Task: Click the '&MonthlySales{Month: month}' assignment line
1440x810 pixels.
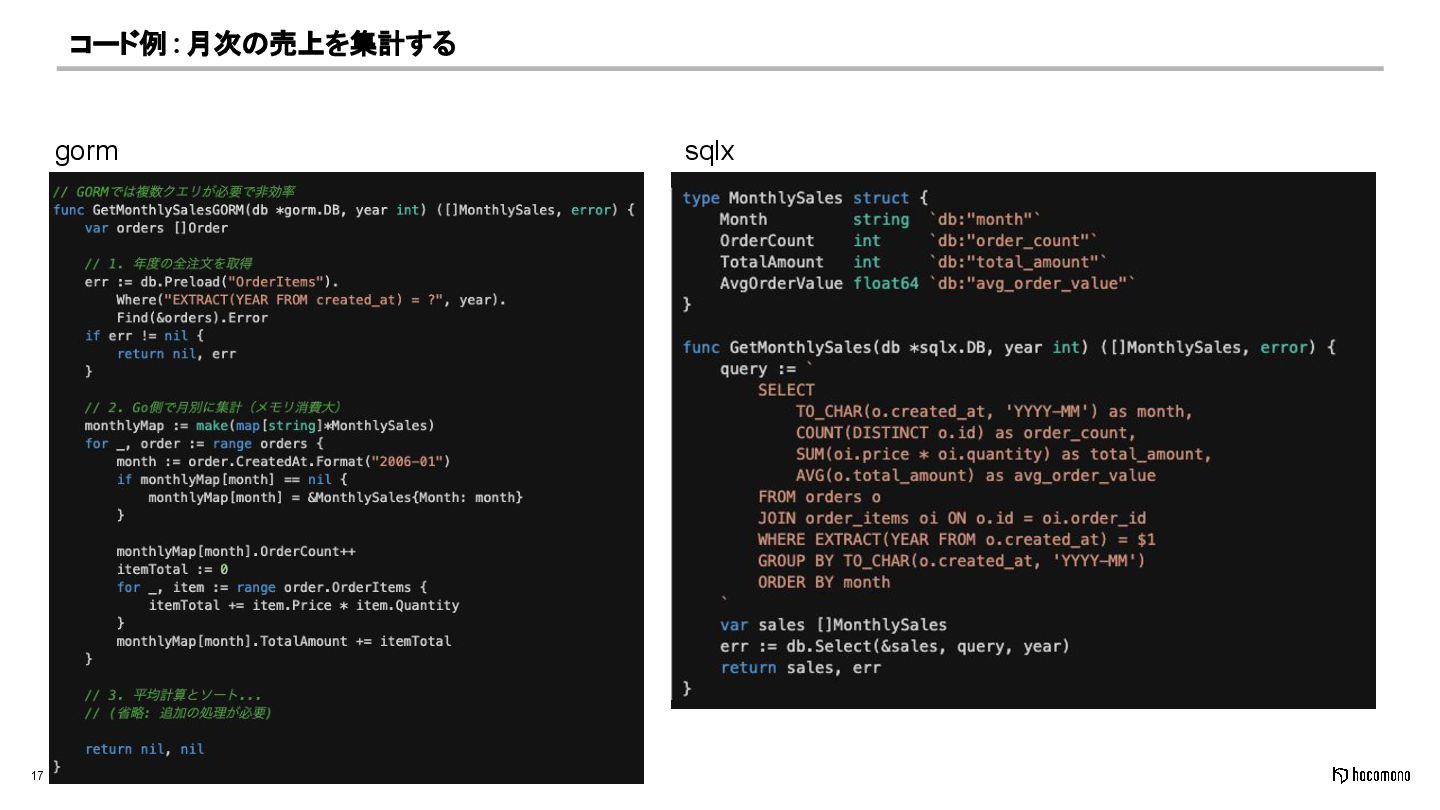Action: coord(335,498)
